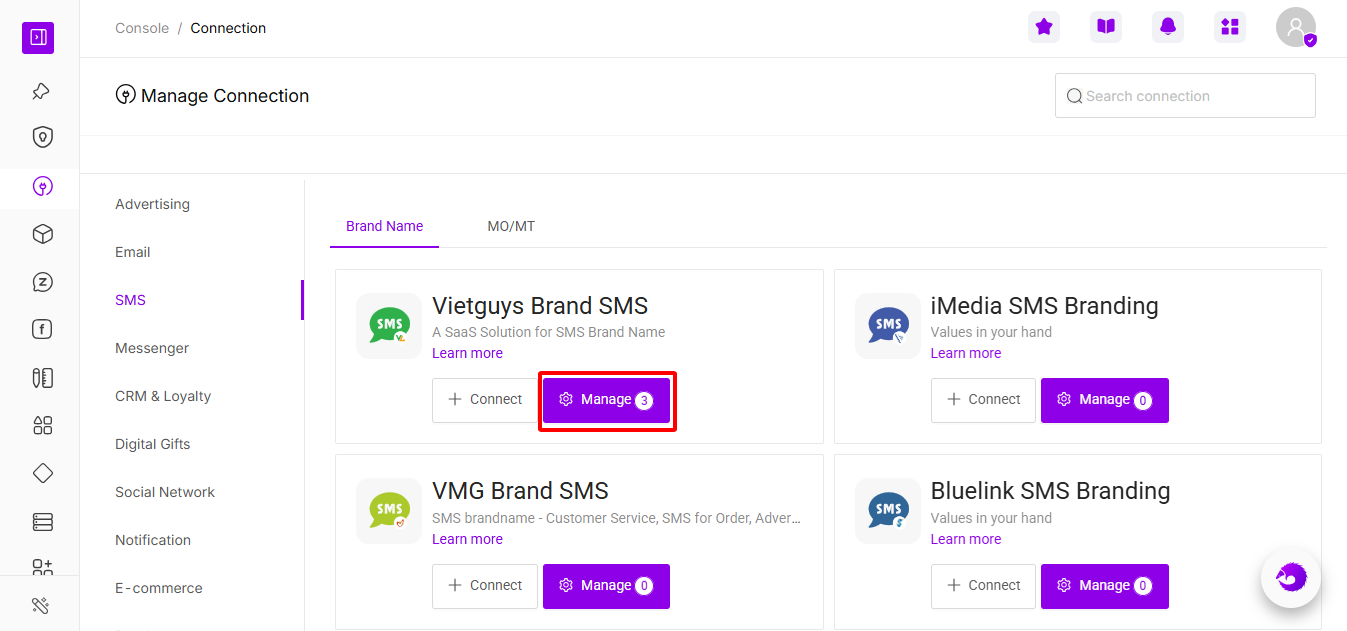Switch to the Brand Name tab
Viewport: 1347px width, 631px height.
tap(385, 226)
